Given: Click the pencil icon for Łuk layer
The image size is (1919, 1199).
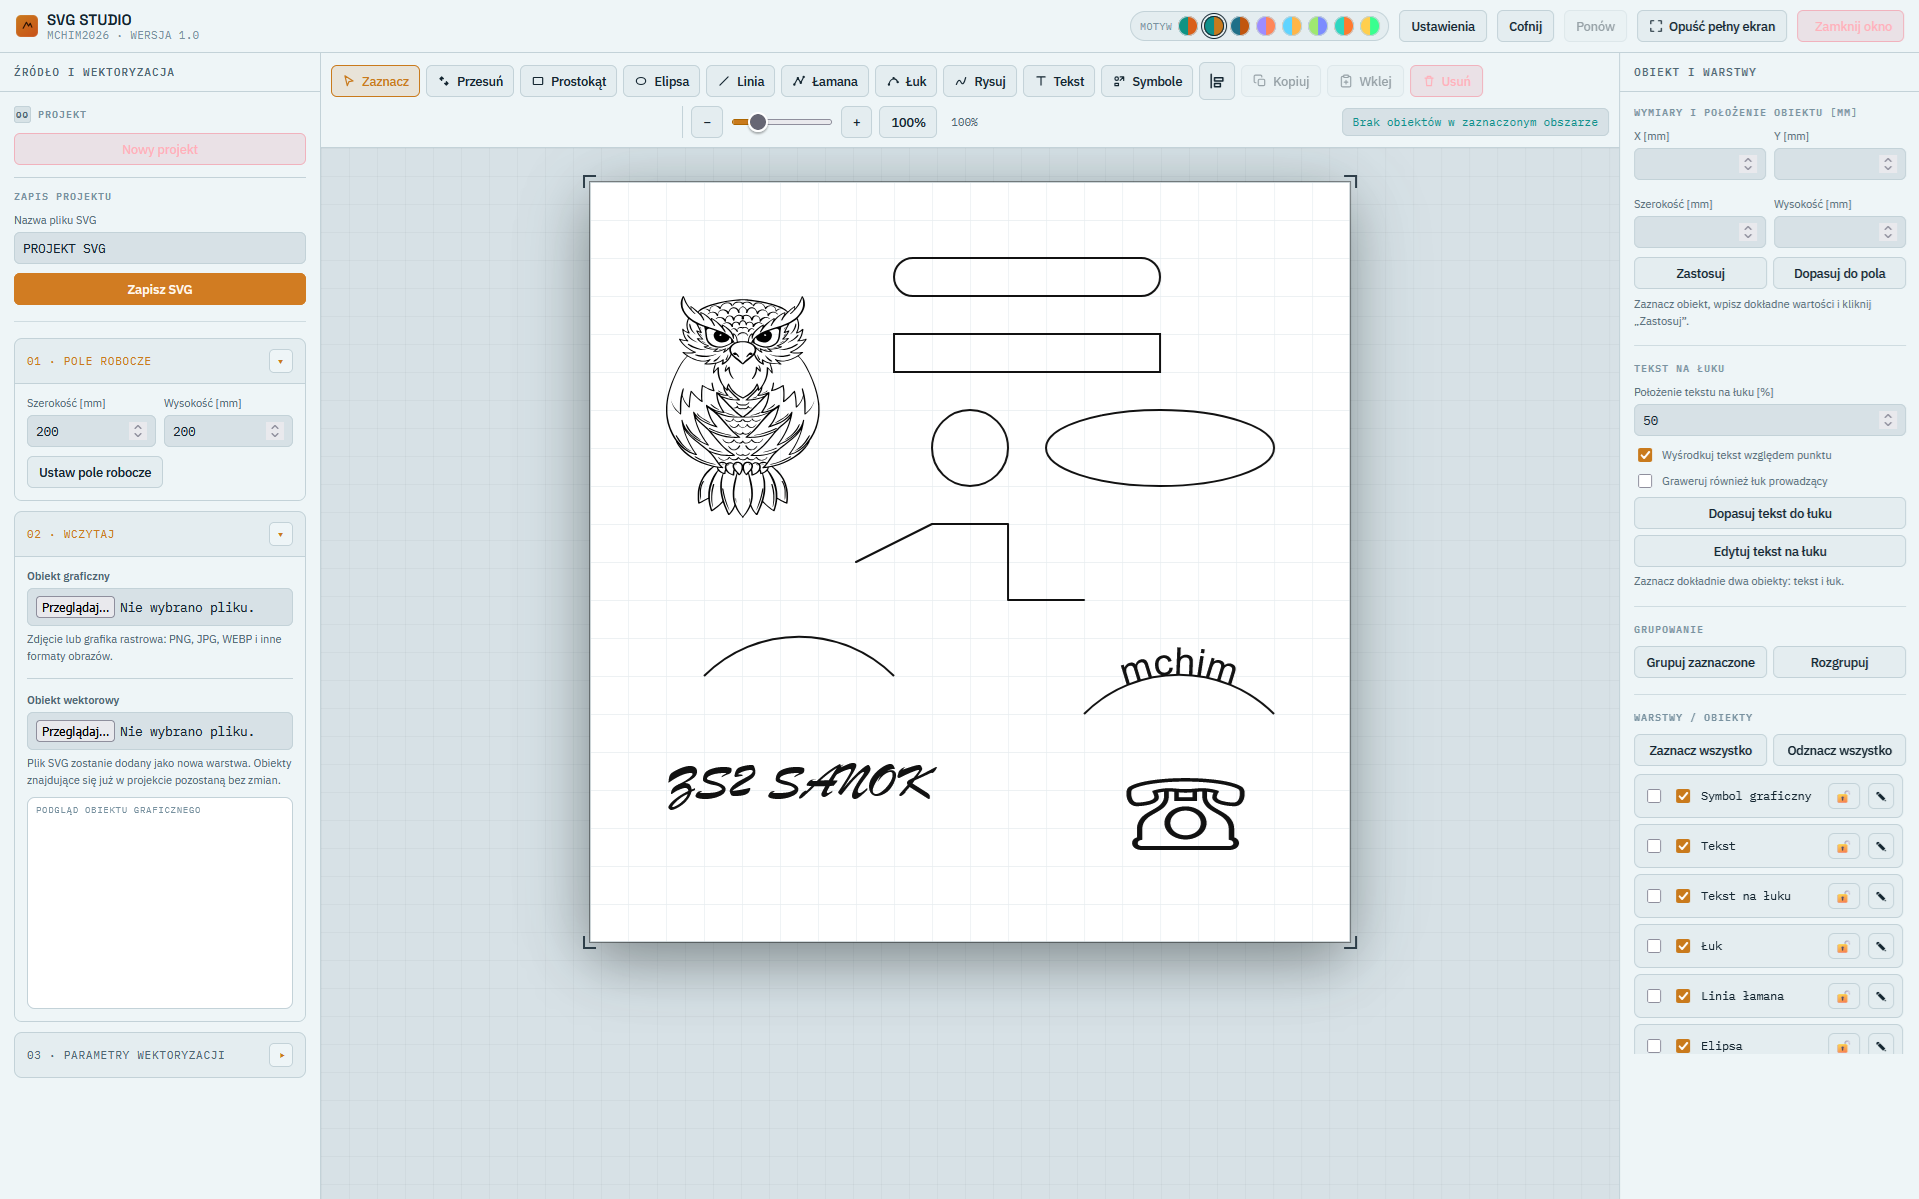Looking at the screenshot, I should click(1881, 946).
